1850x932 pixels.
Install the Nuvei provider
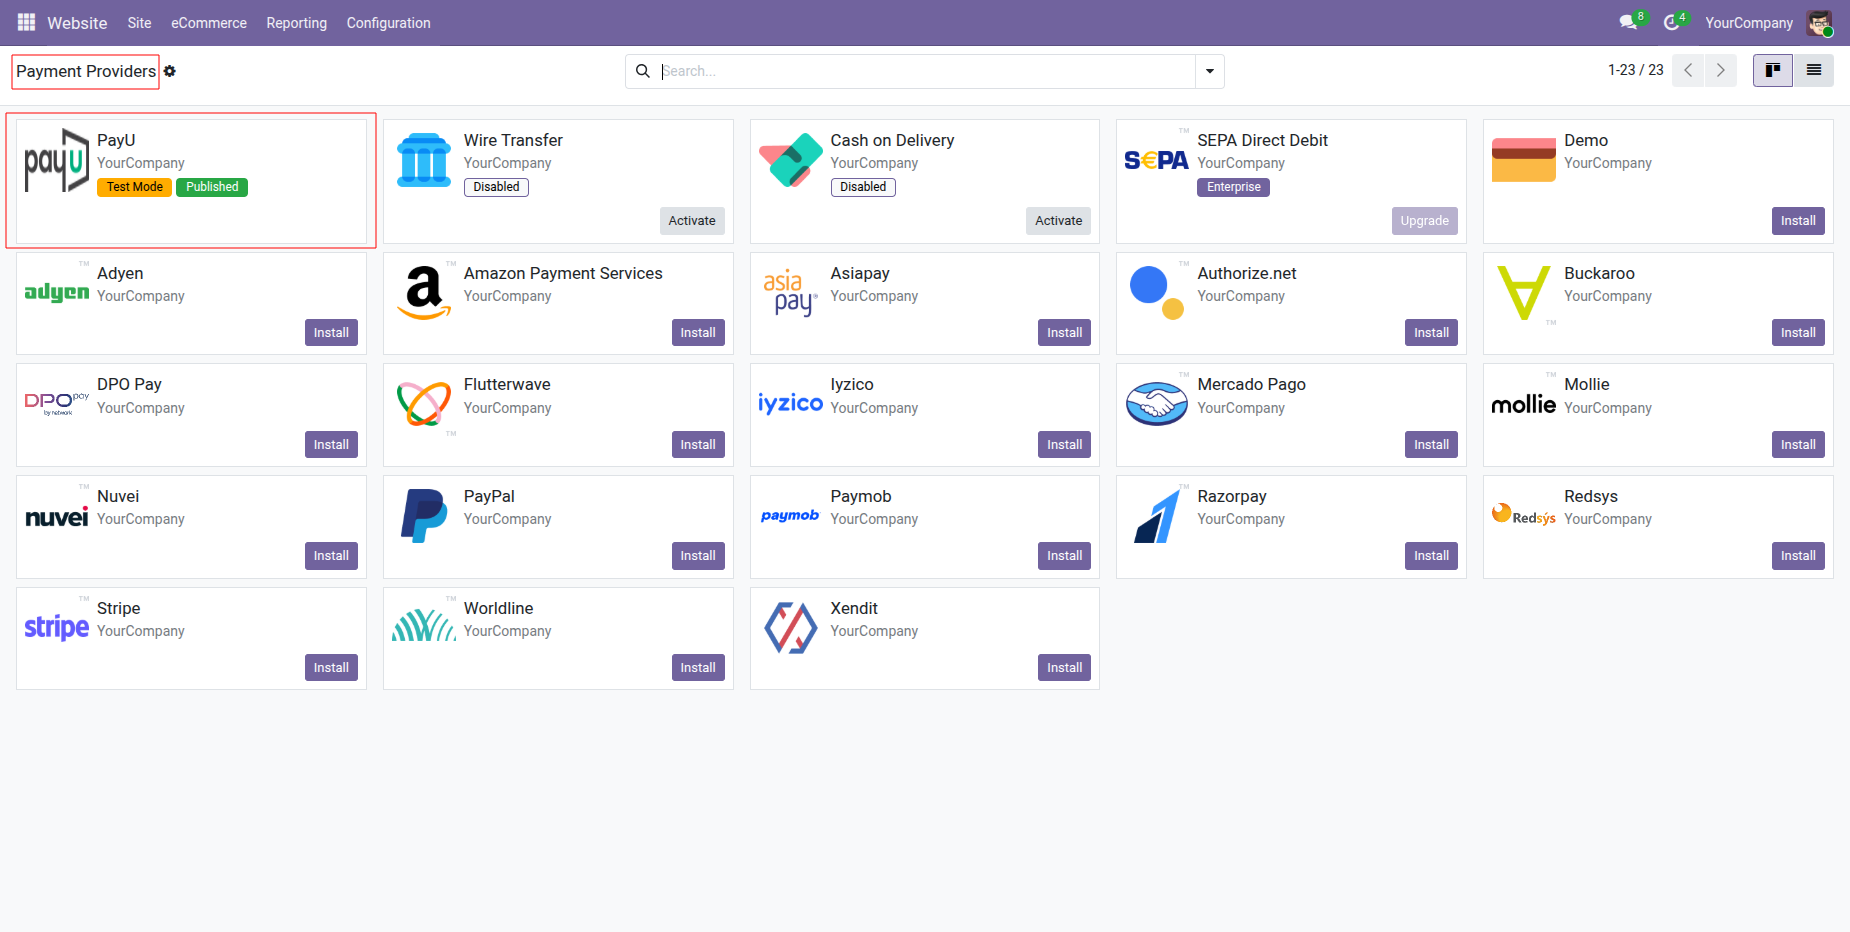331,556
